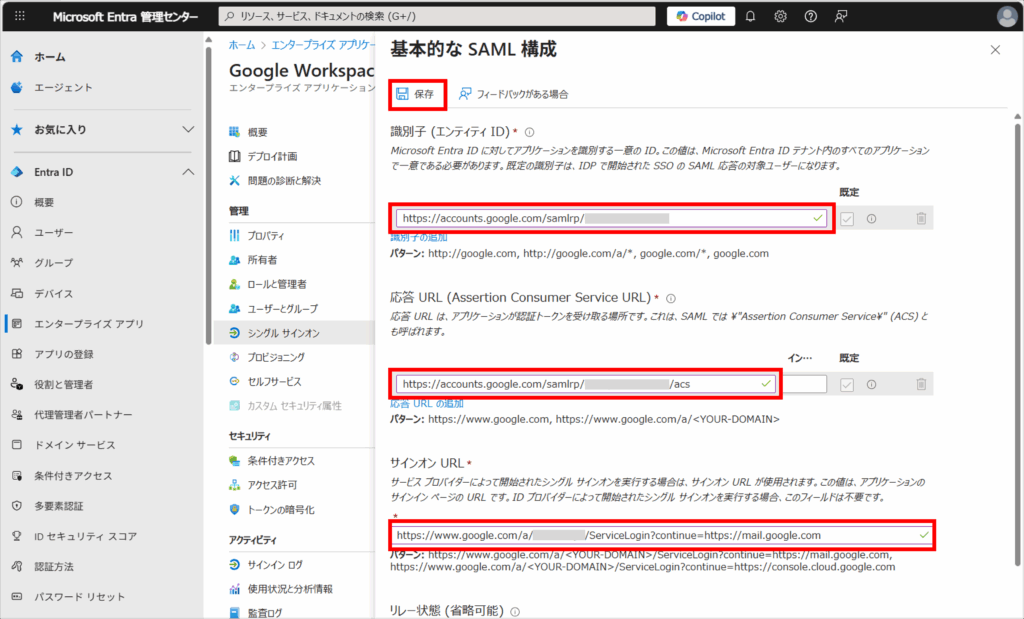Click the user avatar at top right
This screenshot has width=1024, height=619.
1006,17
